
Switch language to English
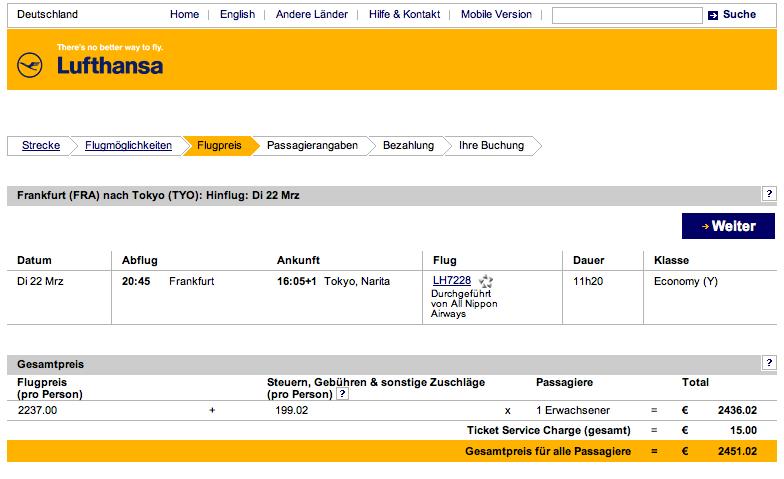tap(237, 15)
